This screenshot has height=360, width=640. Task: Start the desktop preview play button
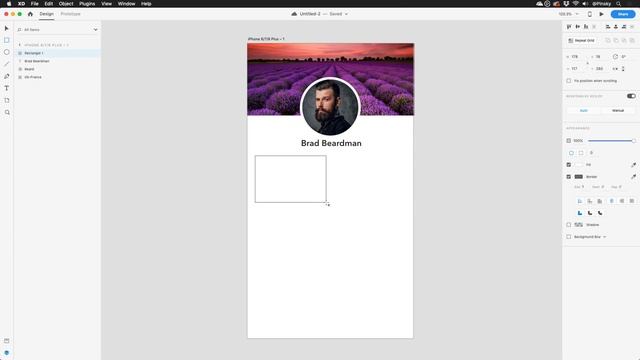[x=601, y=14]
